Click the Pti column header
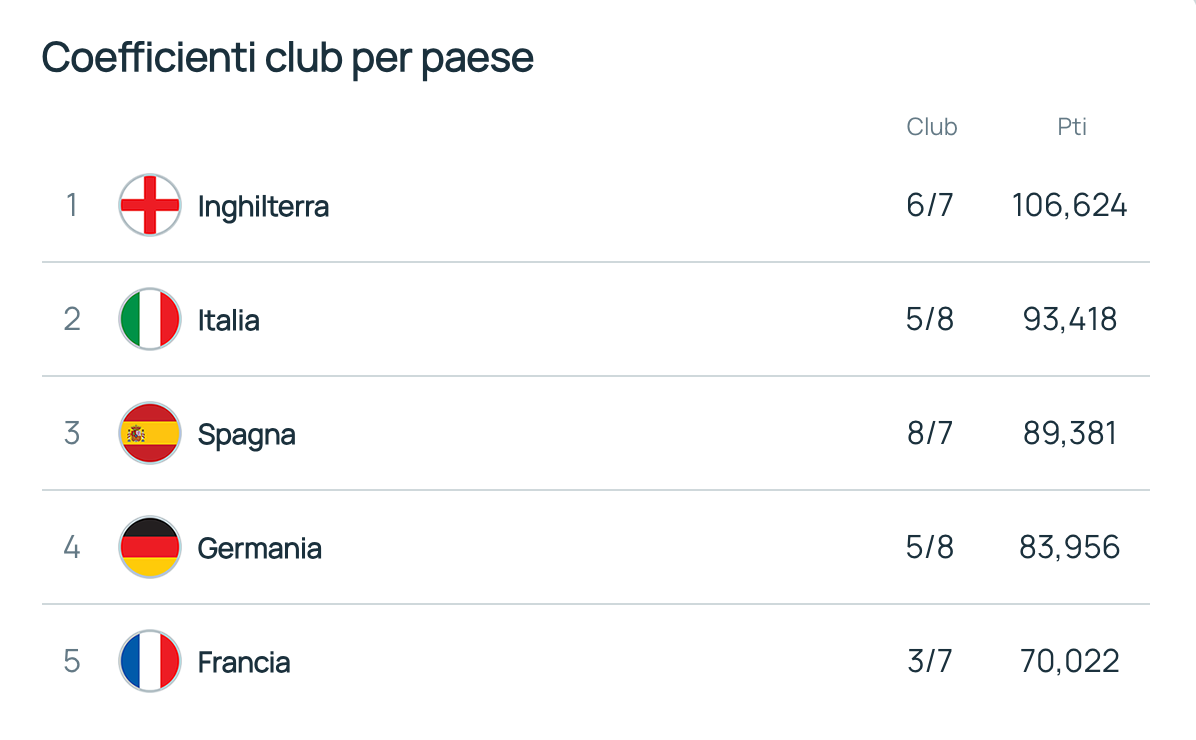The width and height of the screenshot is (1196, 740). (1072, 127)
